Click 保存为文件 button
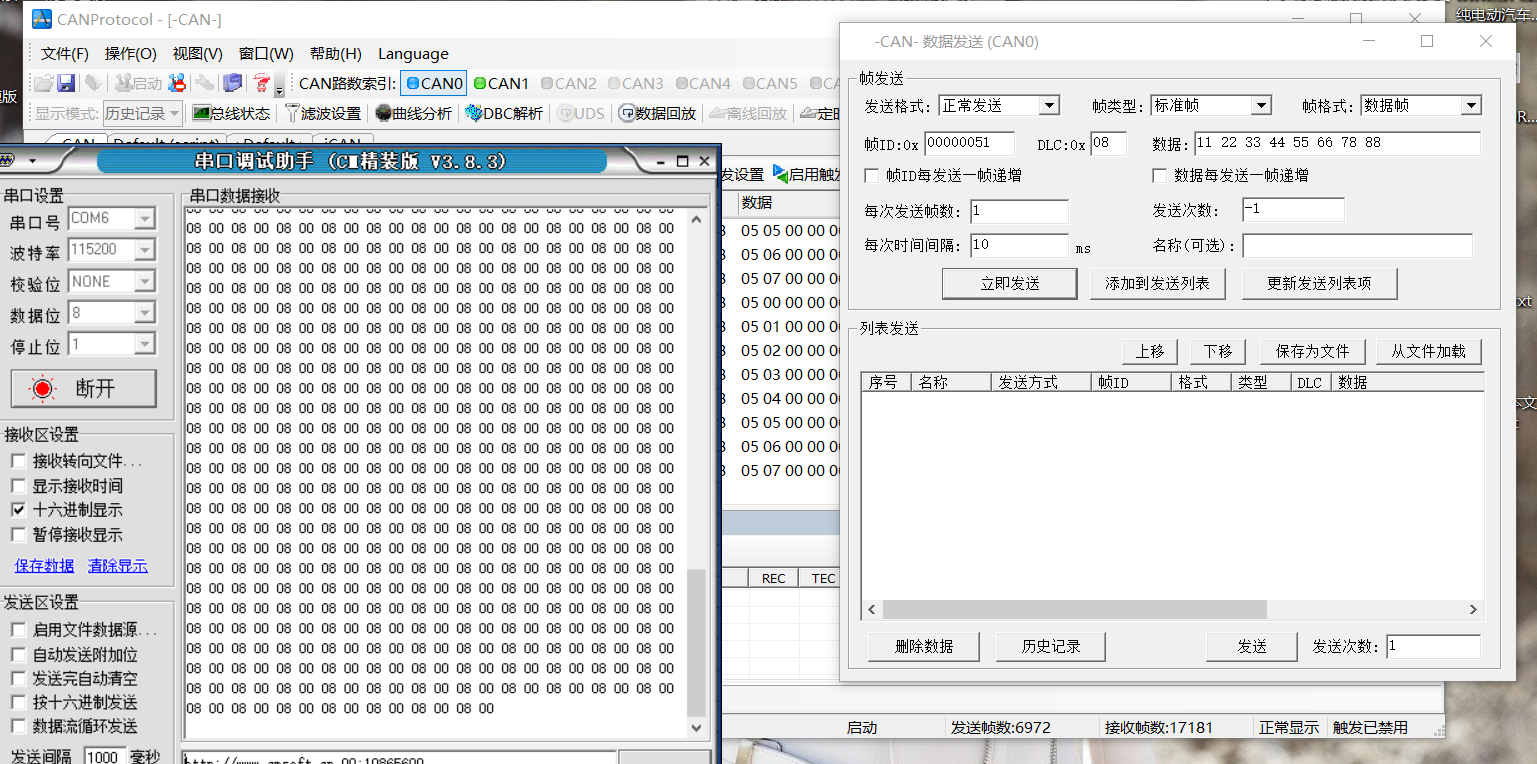The height and width of the screenshot is (764, 1537). (1312, 351)
